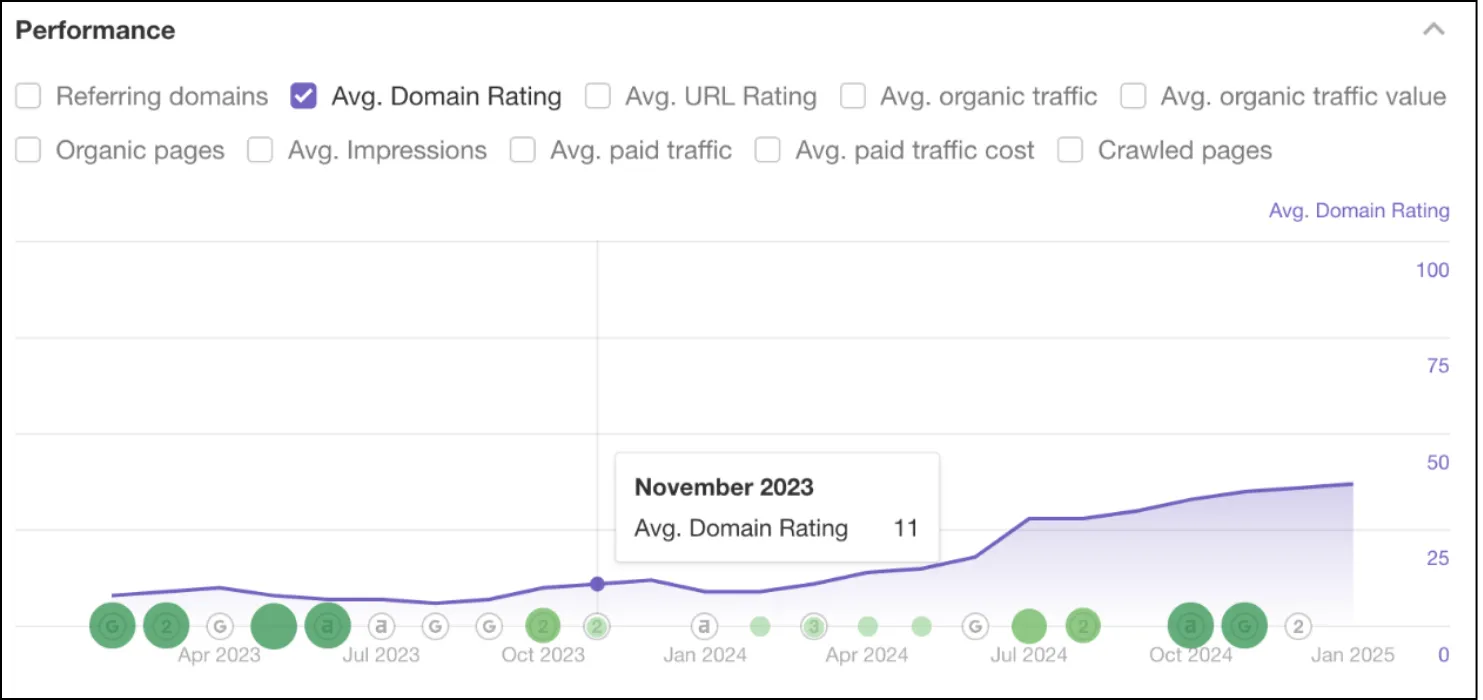The width and height of the screenshot is (1483, 700).
Task: Click the Jan 2024 axis label
Action: (x=705, y=656)
